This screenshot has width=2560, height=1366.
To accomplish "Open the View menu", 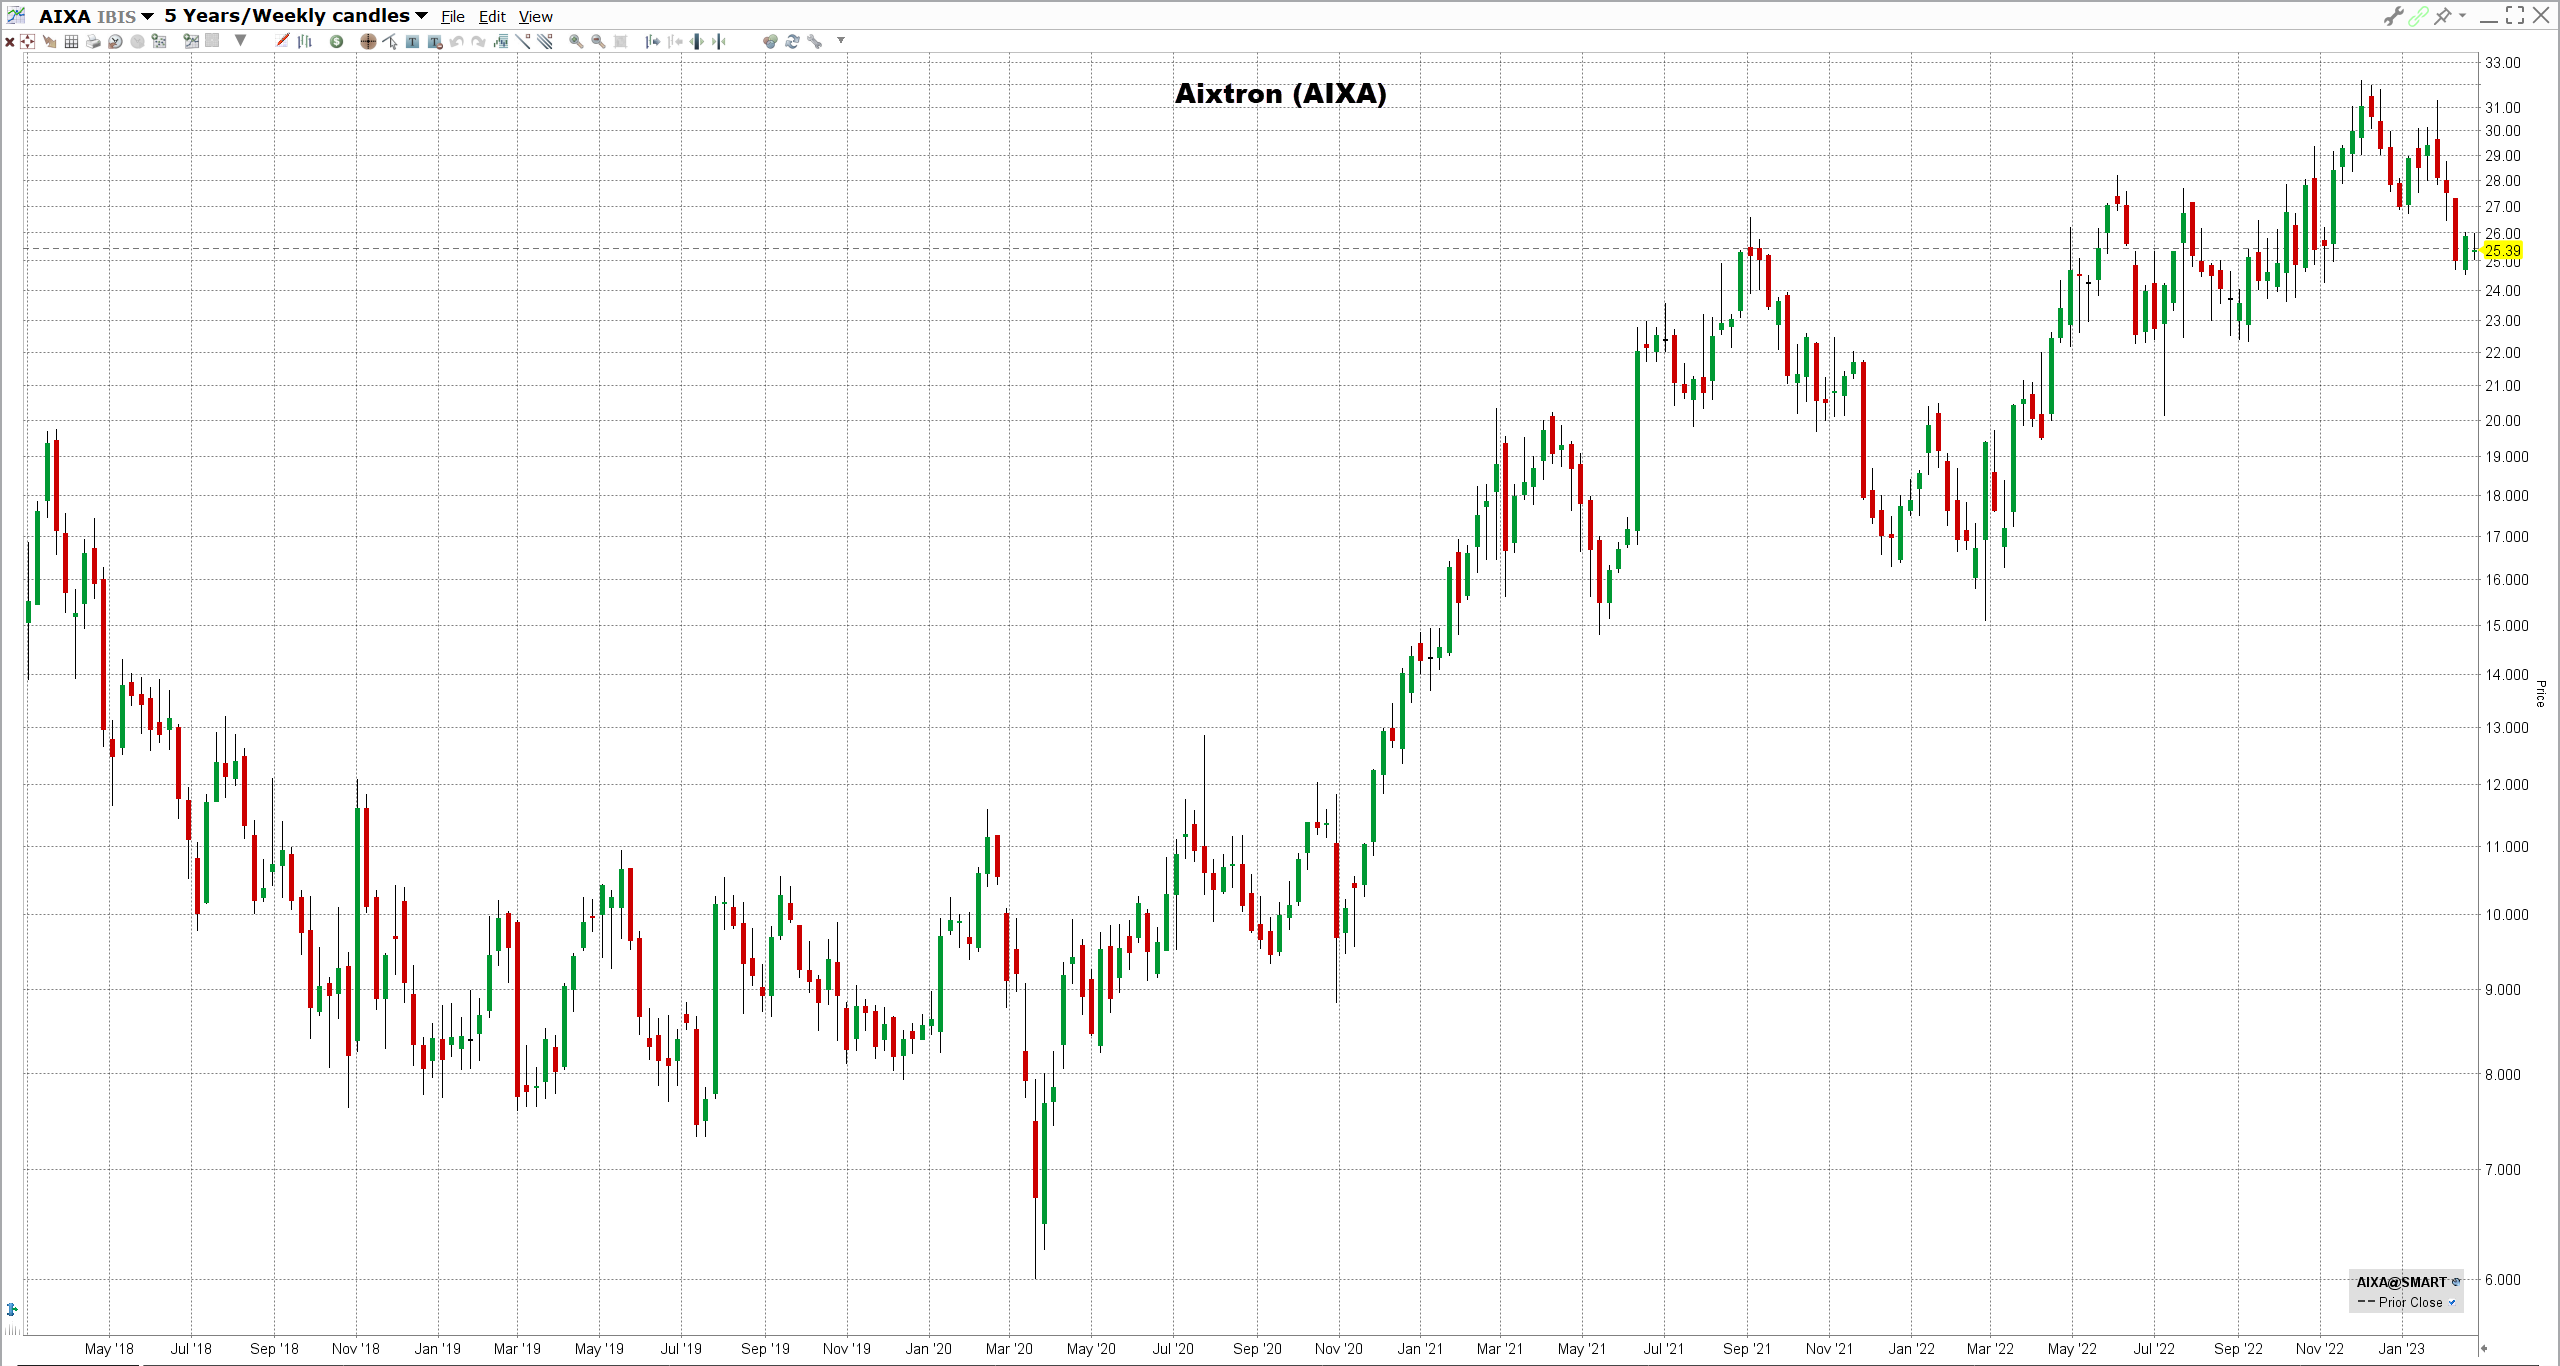I will [536, 17].
